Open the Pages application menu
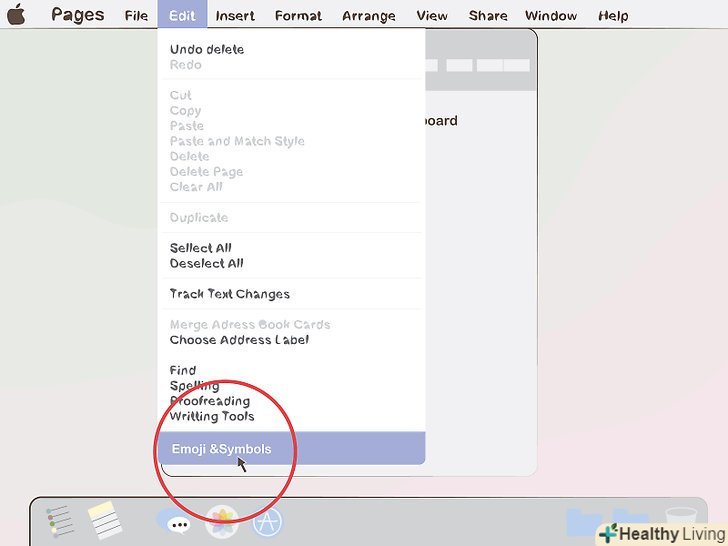The image size is (728, 546). 78,15
